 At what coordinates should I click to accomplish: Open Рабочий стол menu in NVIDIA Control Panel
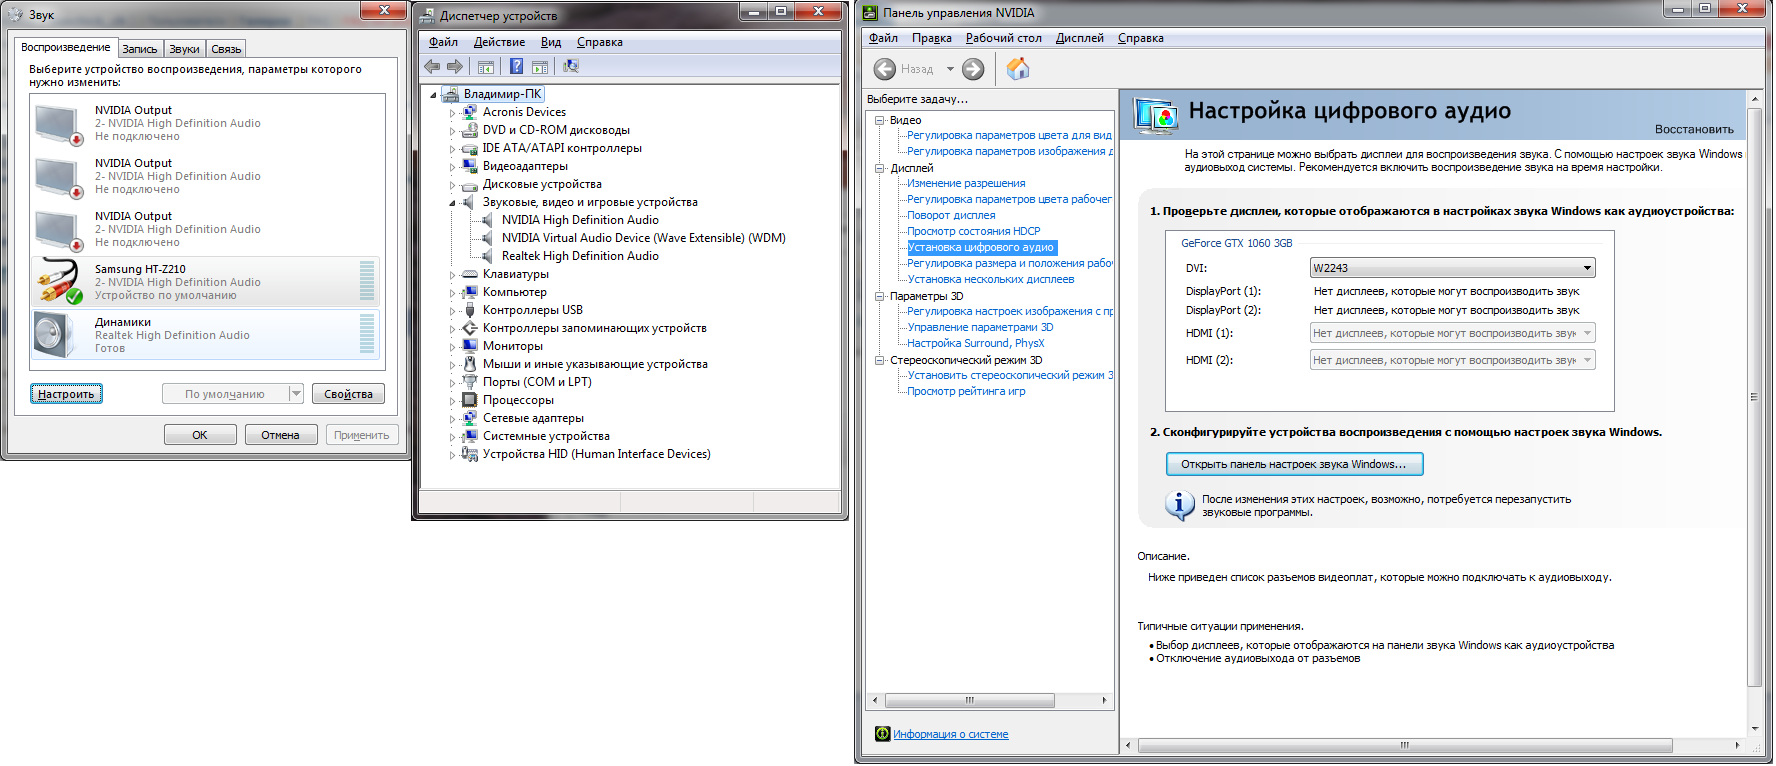(x=1003, y=38)
